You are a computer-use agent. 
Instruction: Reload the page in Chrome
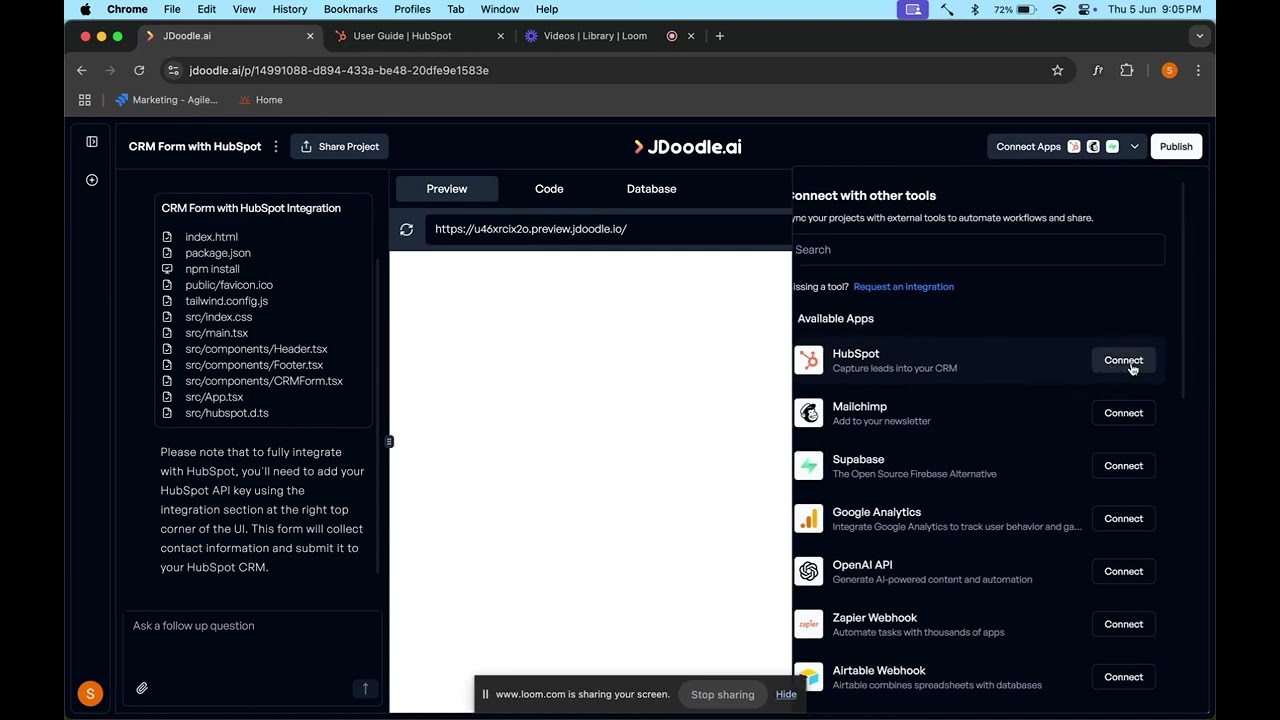pyautogui.click(x=139, y=70)
